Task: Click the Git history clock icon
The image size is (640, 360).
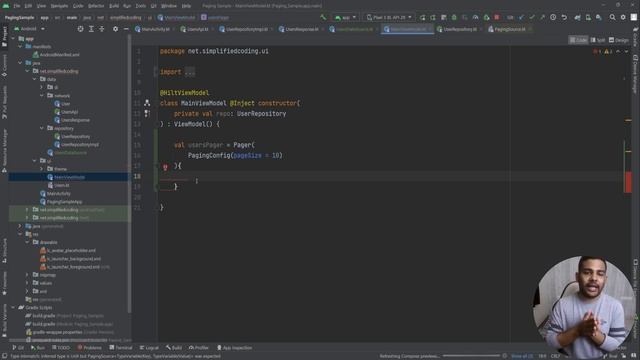Action: (x=553, y=18)
